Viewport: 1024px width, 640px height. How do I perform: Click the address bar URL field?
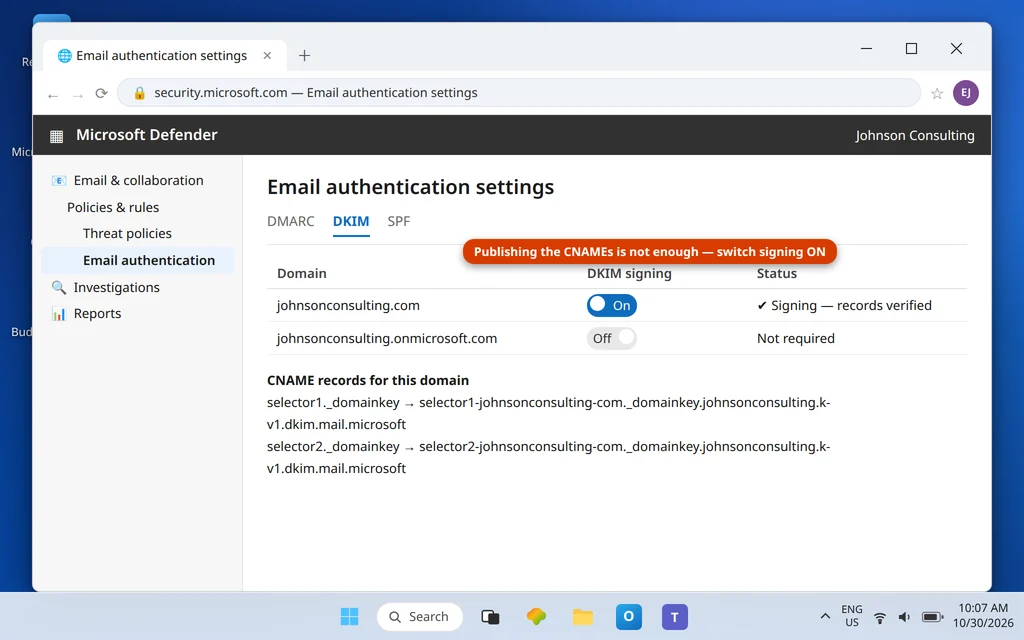pos(519,93)
